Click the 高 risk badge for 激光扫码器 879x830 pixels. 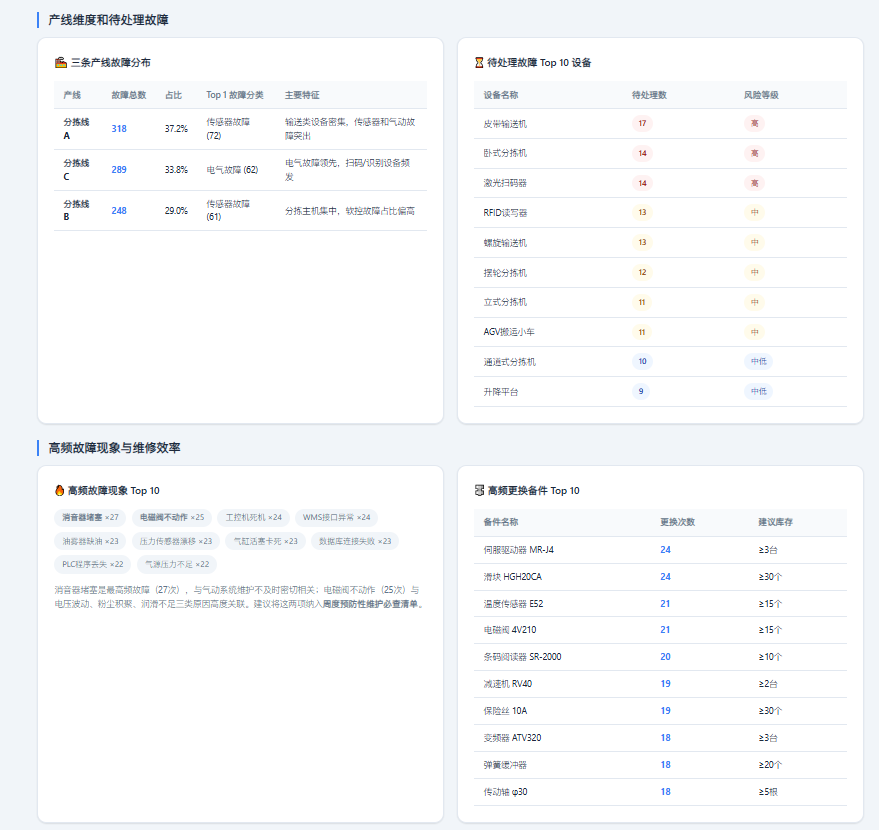[755, 183]
